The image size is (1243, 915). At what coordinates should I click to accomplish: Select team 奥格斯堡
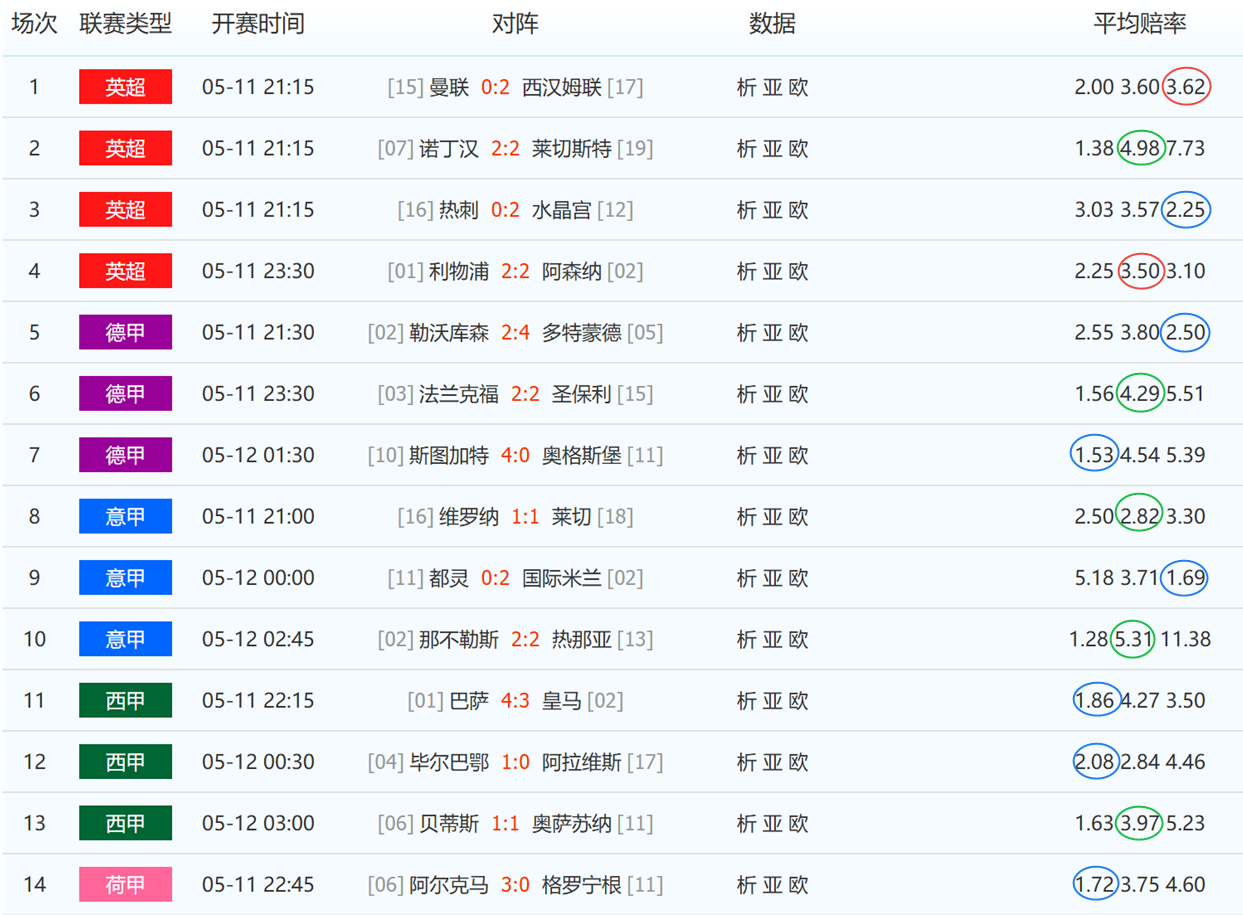click(582, 456)
